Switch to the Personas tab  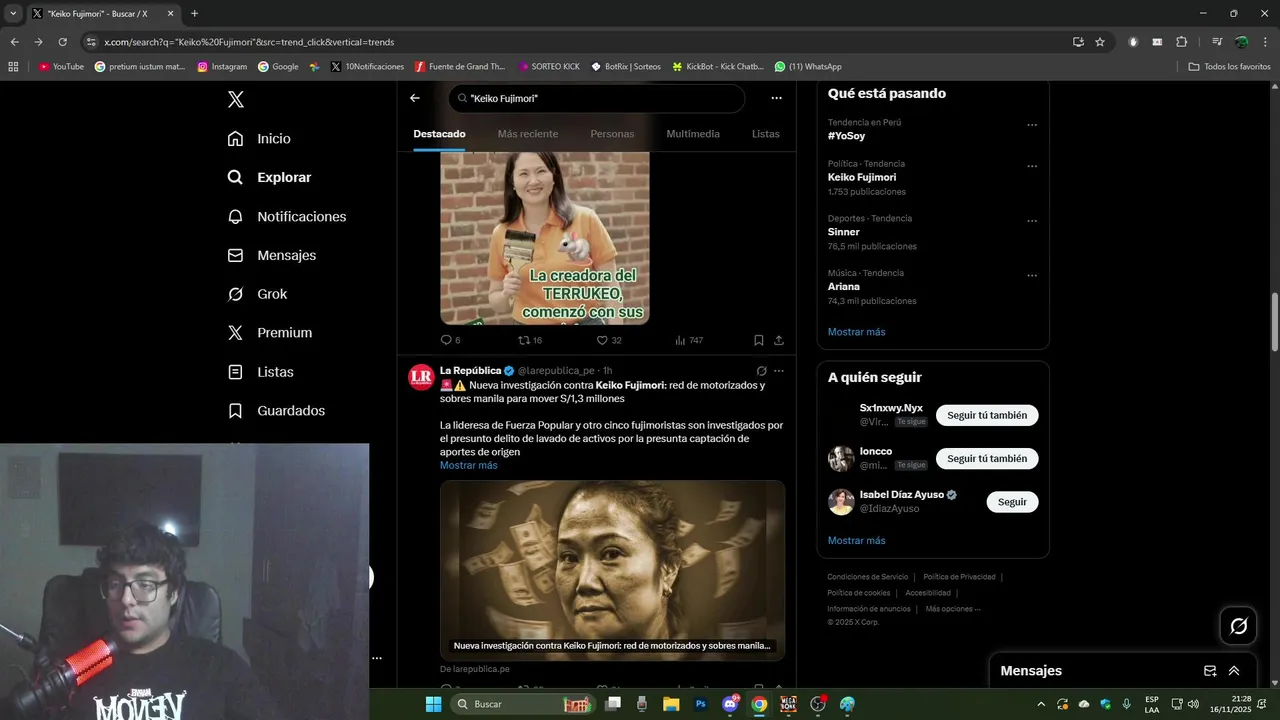(x=612, y=134)
